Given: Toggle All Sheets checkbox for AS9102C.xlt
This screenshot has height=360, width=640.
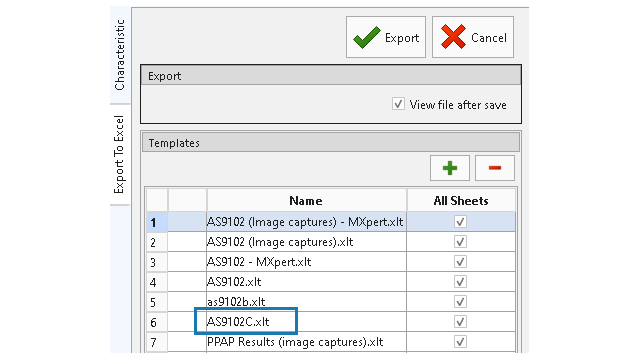Looking at the screenshot, I should (x=460, y=322).
